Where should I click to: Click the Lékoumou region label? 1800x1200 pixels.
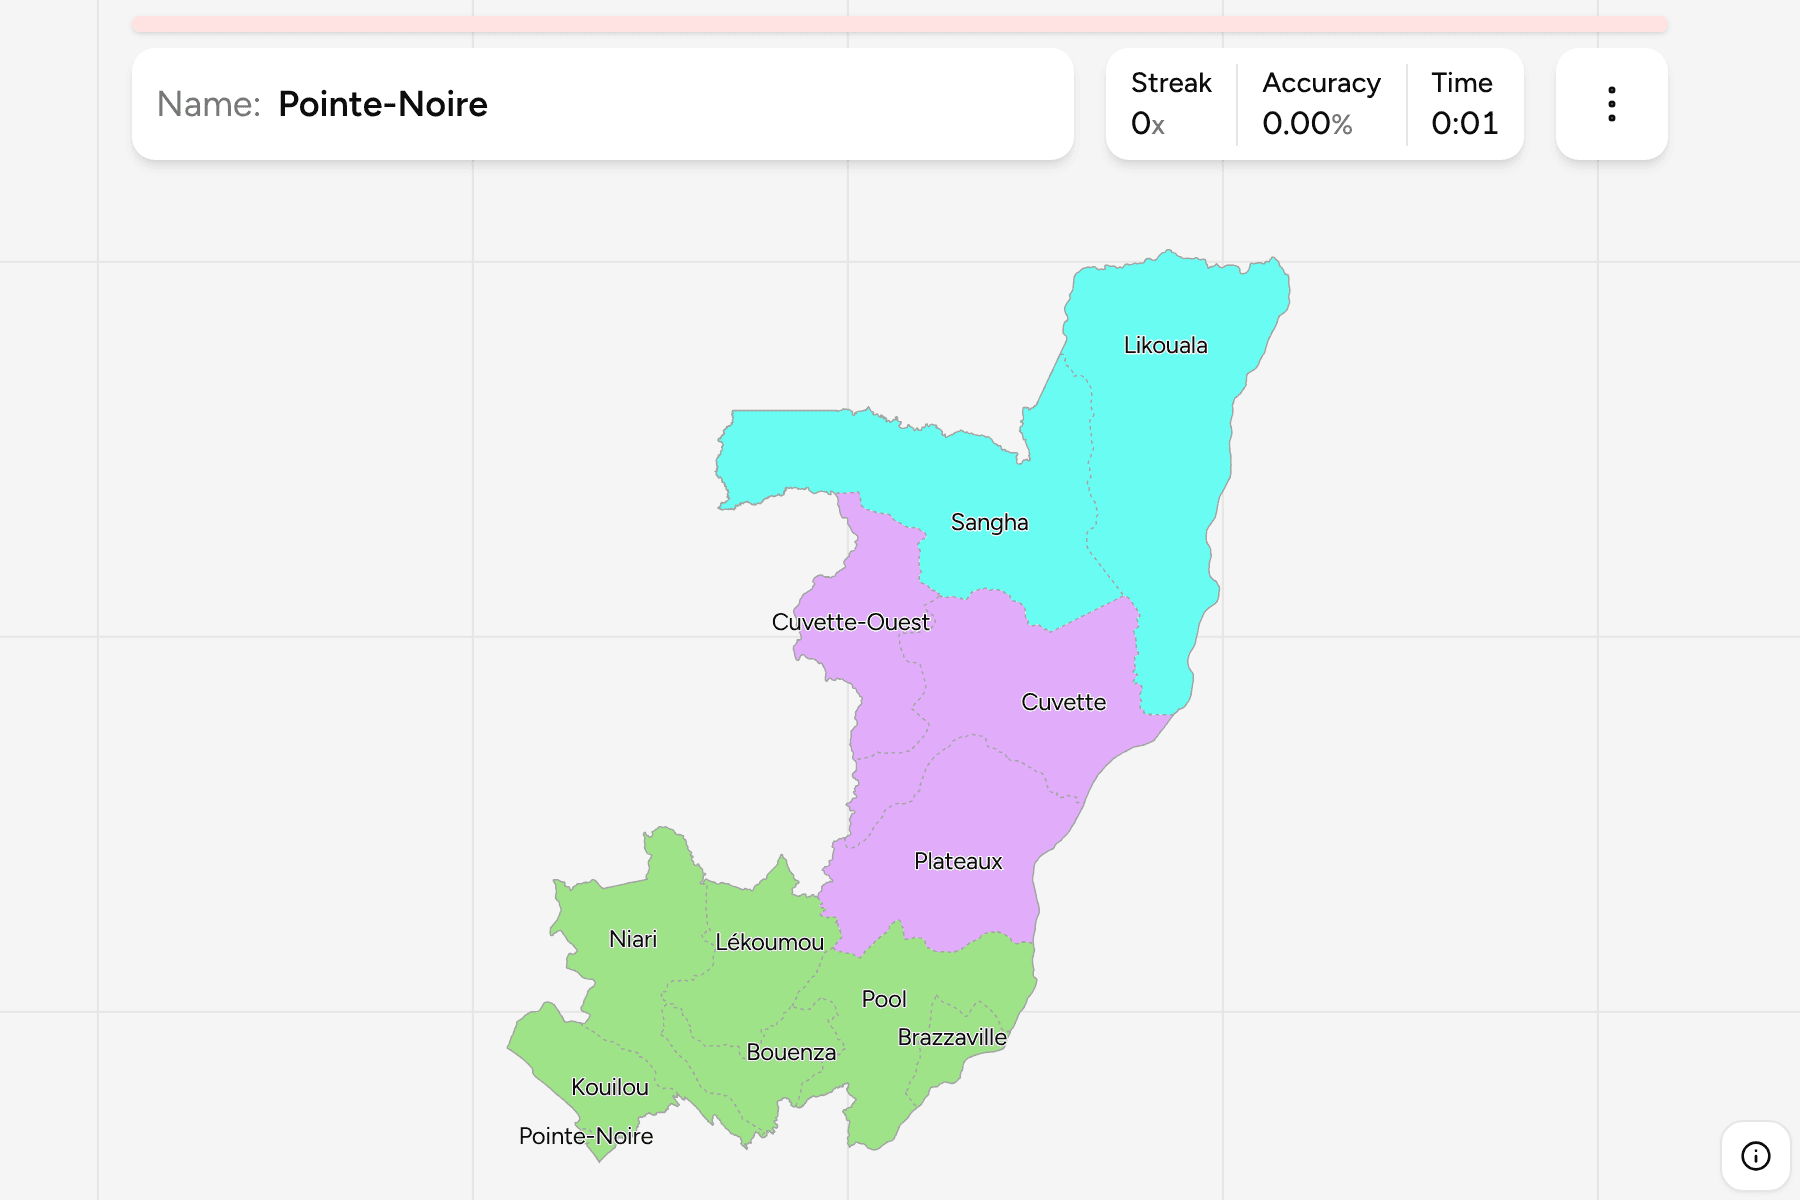pyautogui.click(x=769, y=942)
